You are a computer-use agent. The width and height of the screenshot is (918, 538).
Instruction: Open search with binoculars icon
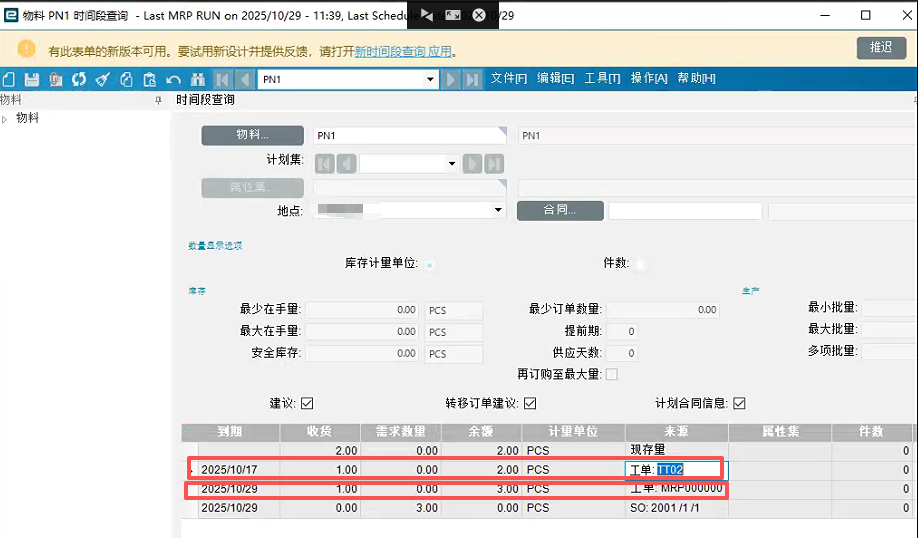[197, 79]
